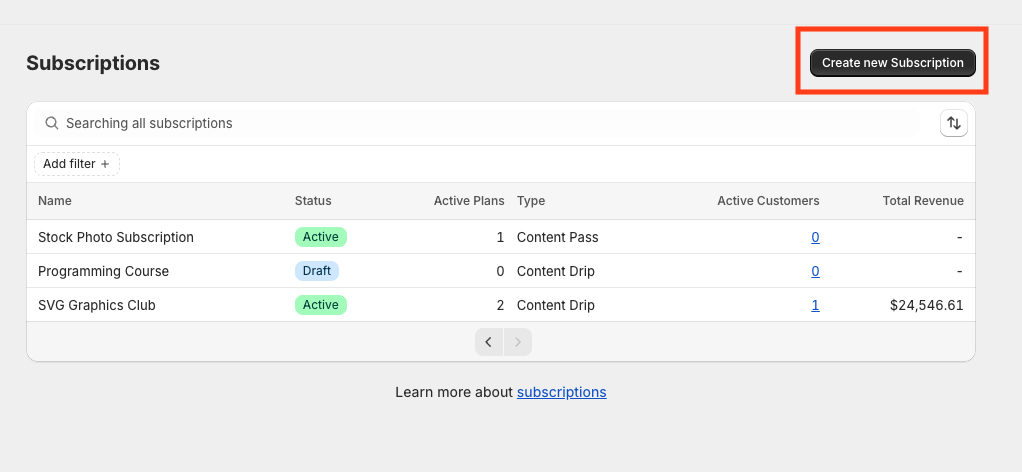Open Programming Course subscription

pyautogui.click(x=103, y=271)
